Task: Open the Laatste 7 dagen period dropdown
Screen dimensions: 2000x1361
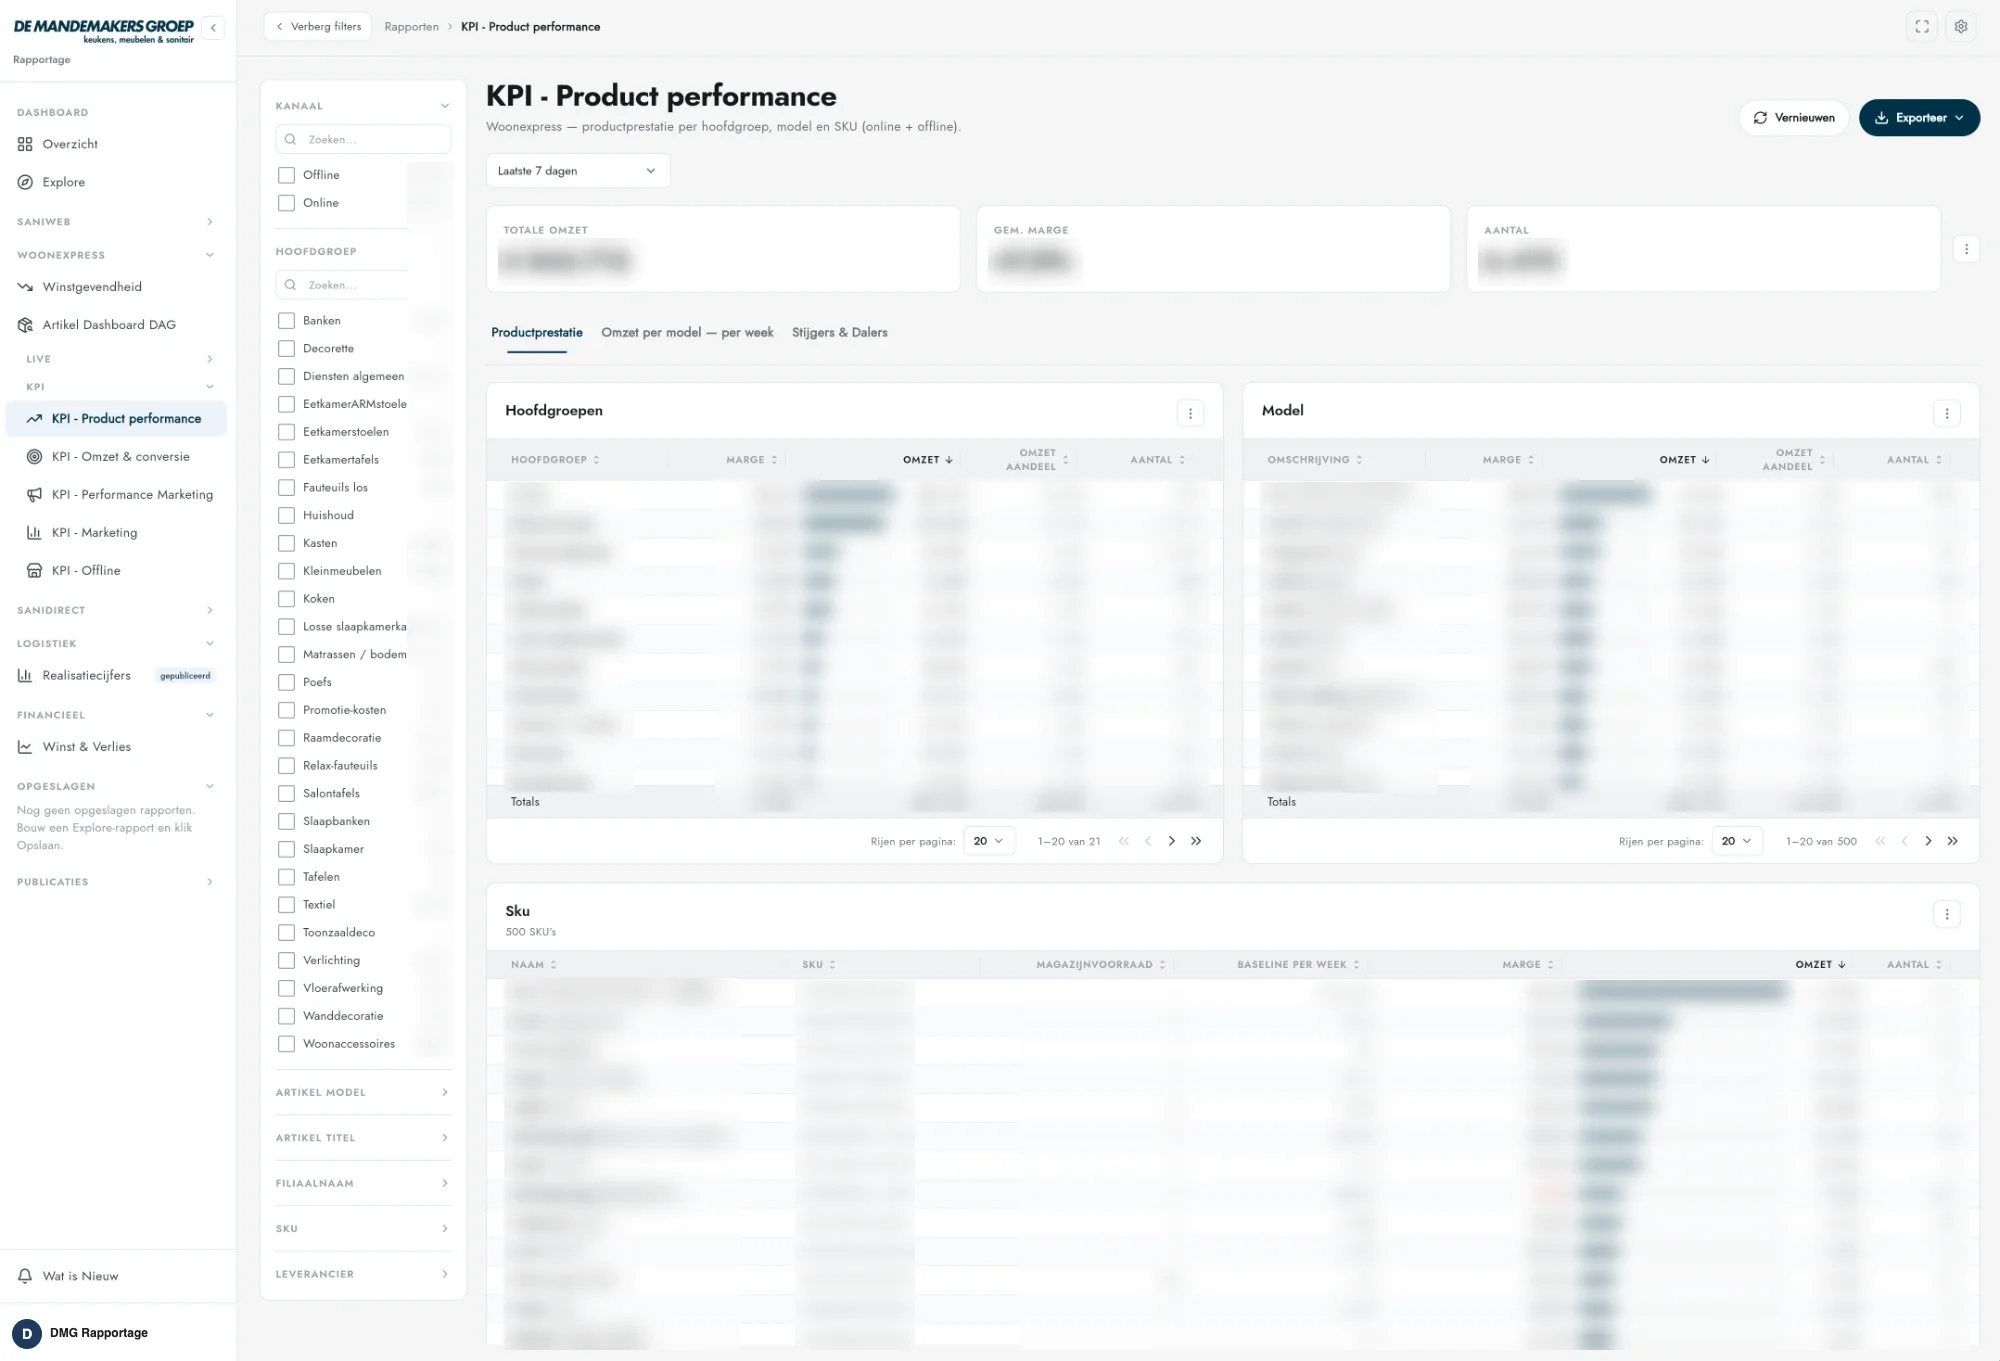Action: click(577, 171)
